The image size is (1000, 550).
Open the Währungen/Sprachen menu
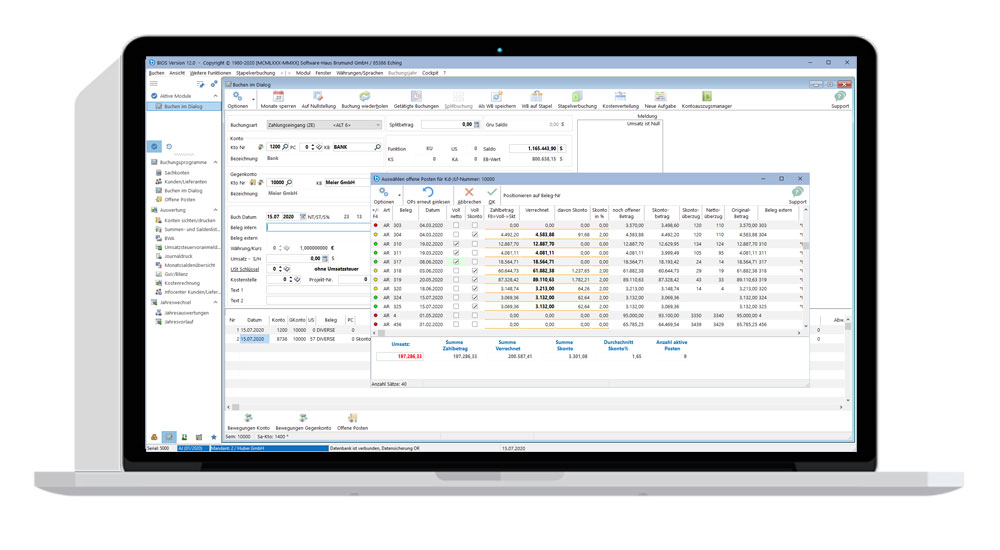tap(360, 73)
